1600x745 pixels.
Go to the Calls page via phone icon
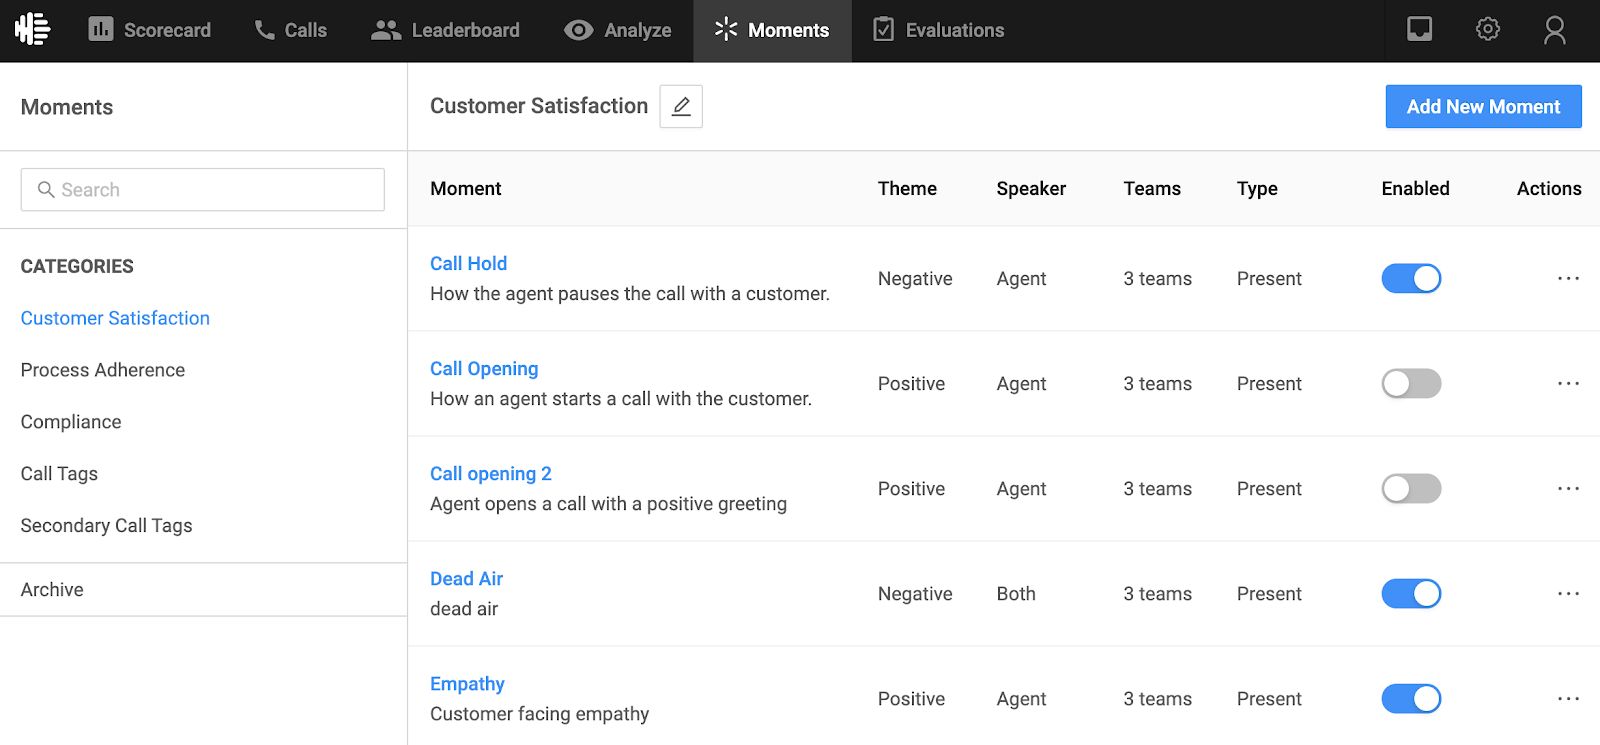(x=290, y=30)
